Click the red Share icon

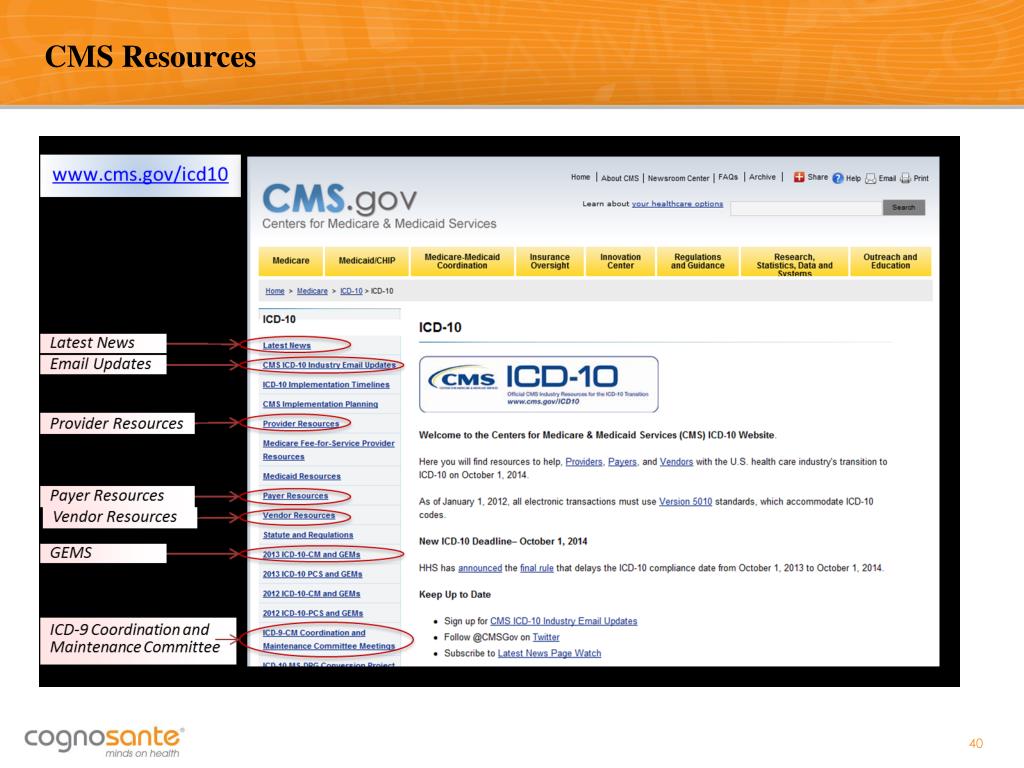(799, 177)
